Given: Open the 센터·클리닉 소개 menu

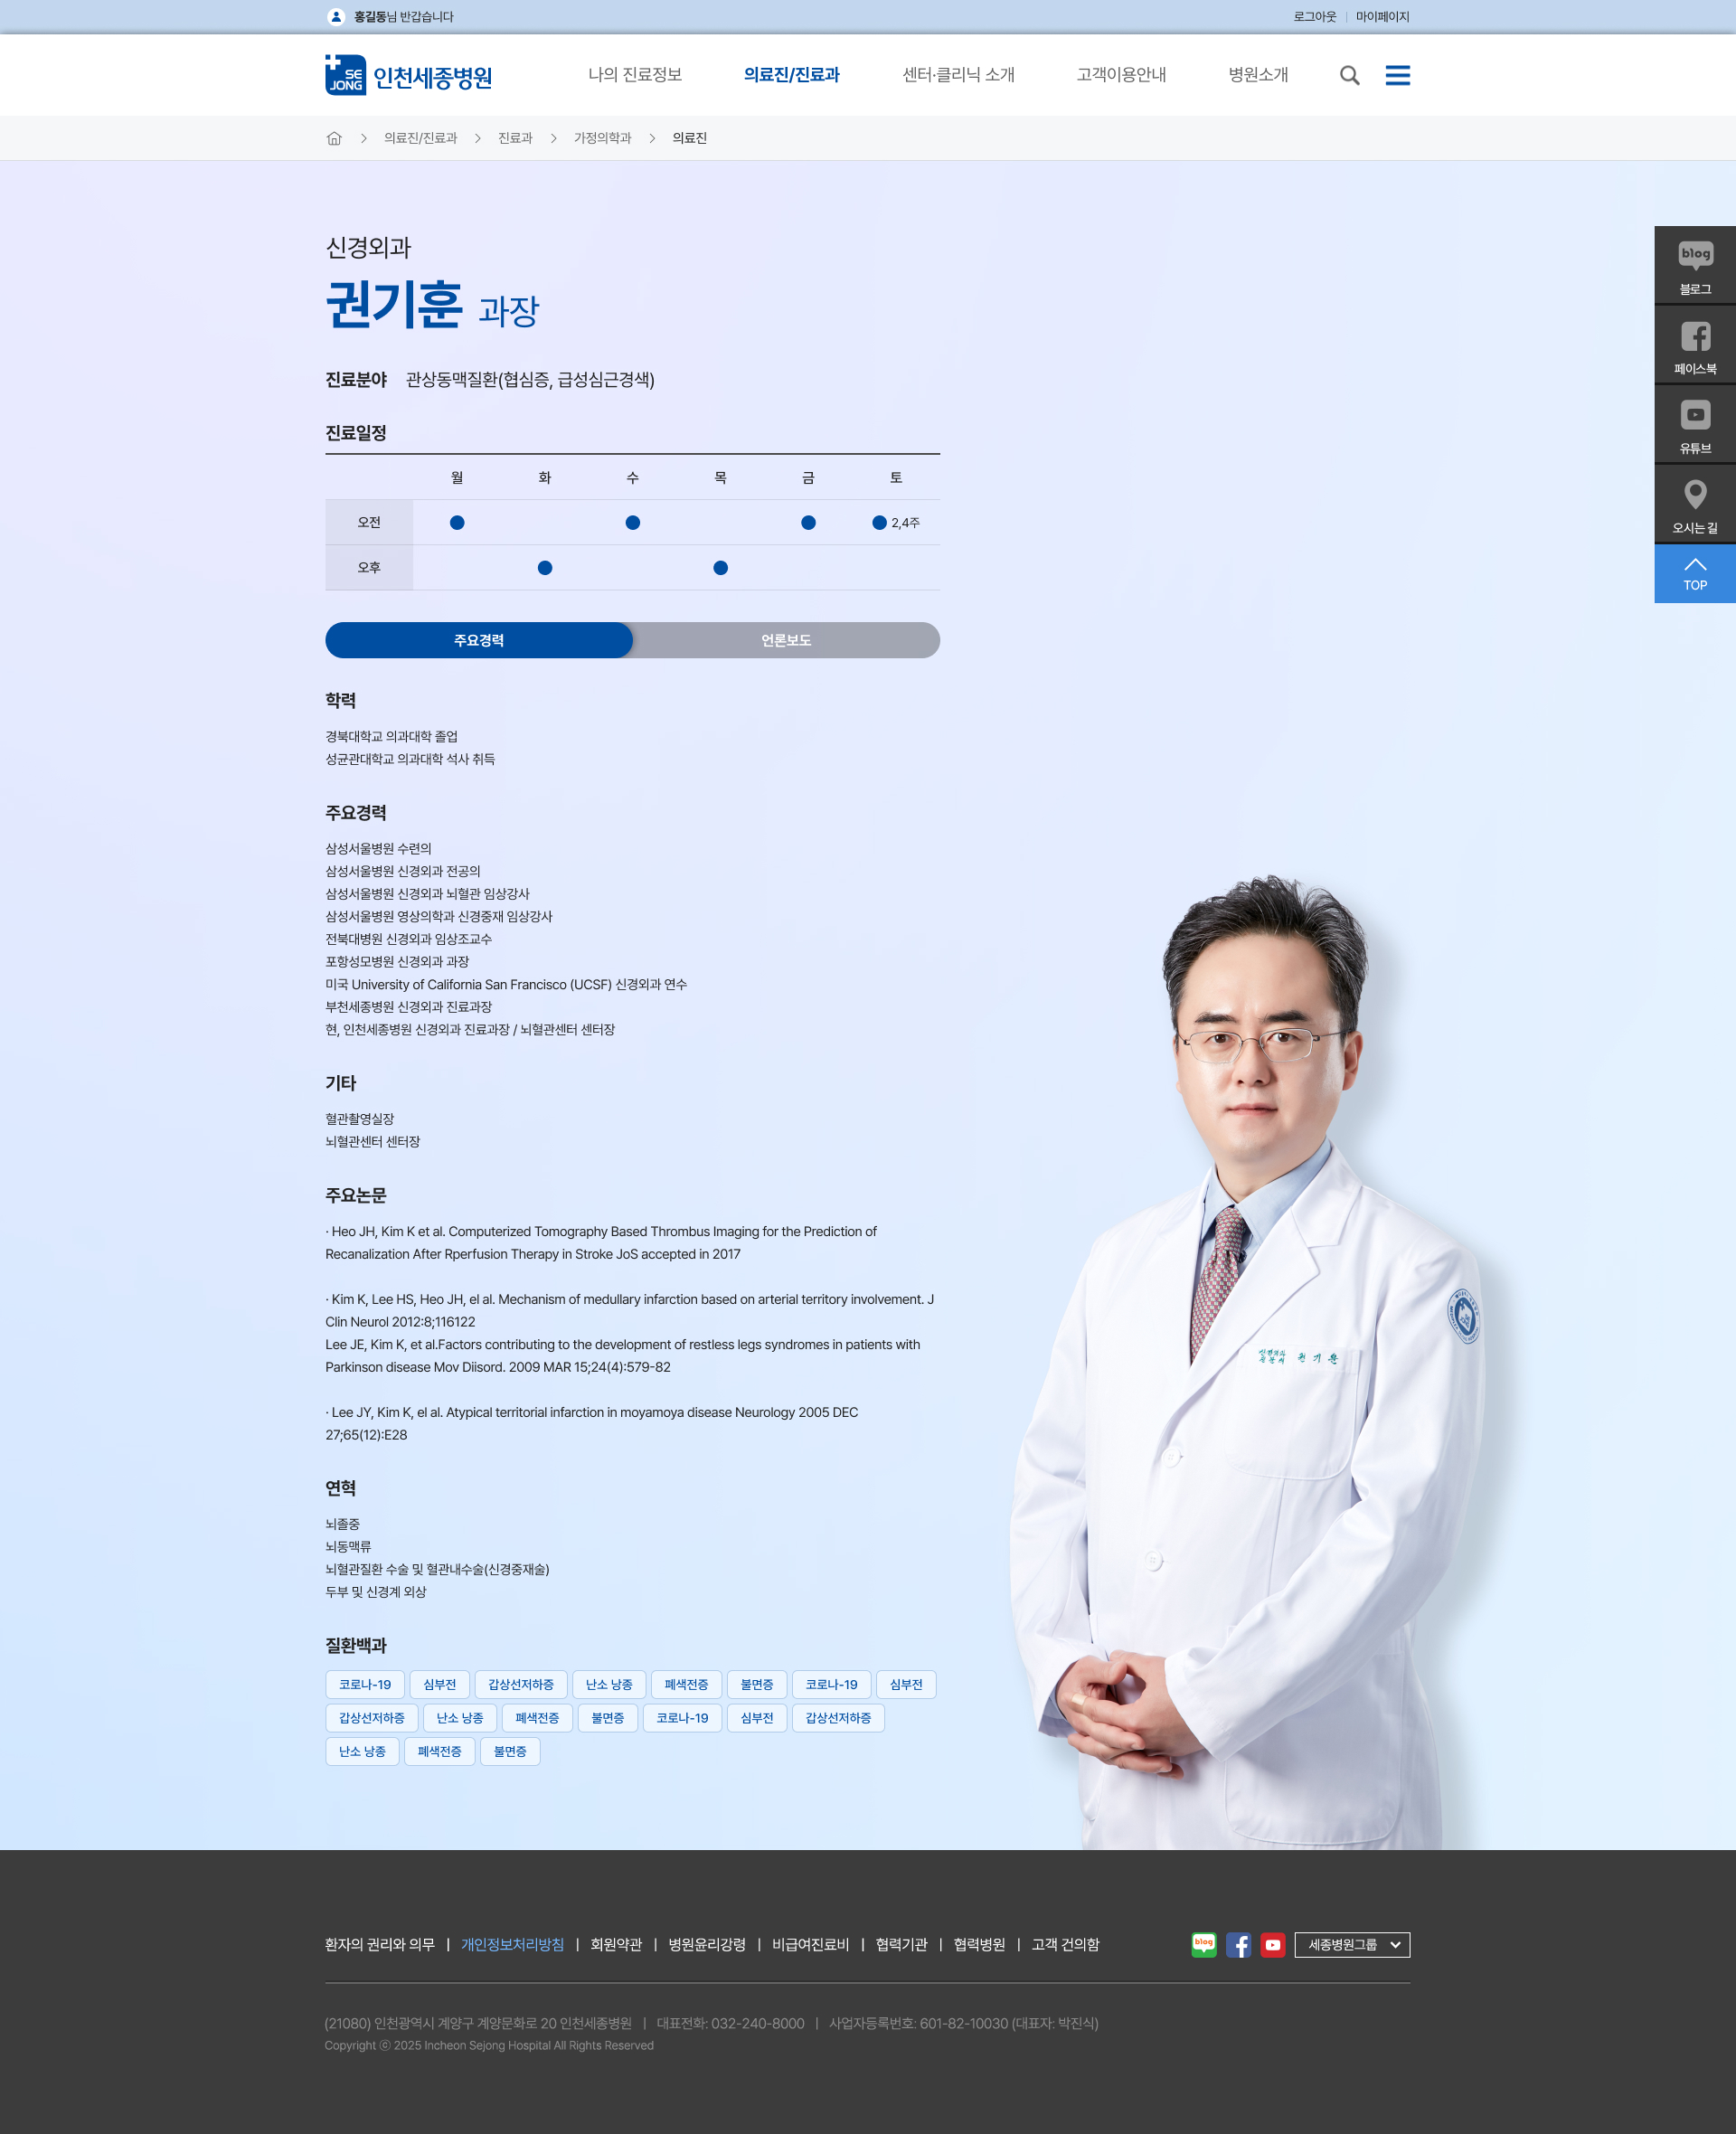Looking at the screenshot, I should (958, 75).
